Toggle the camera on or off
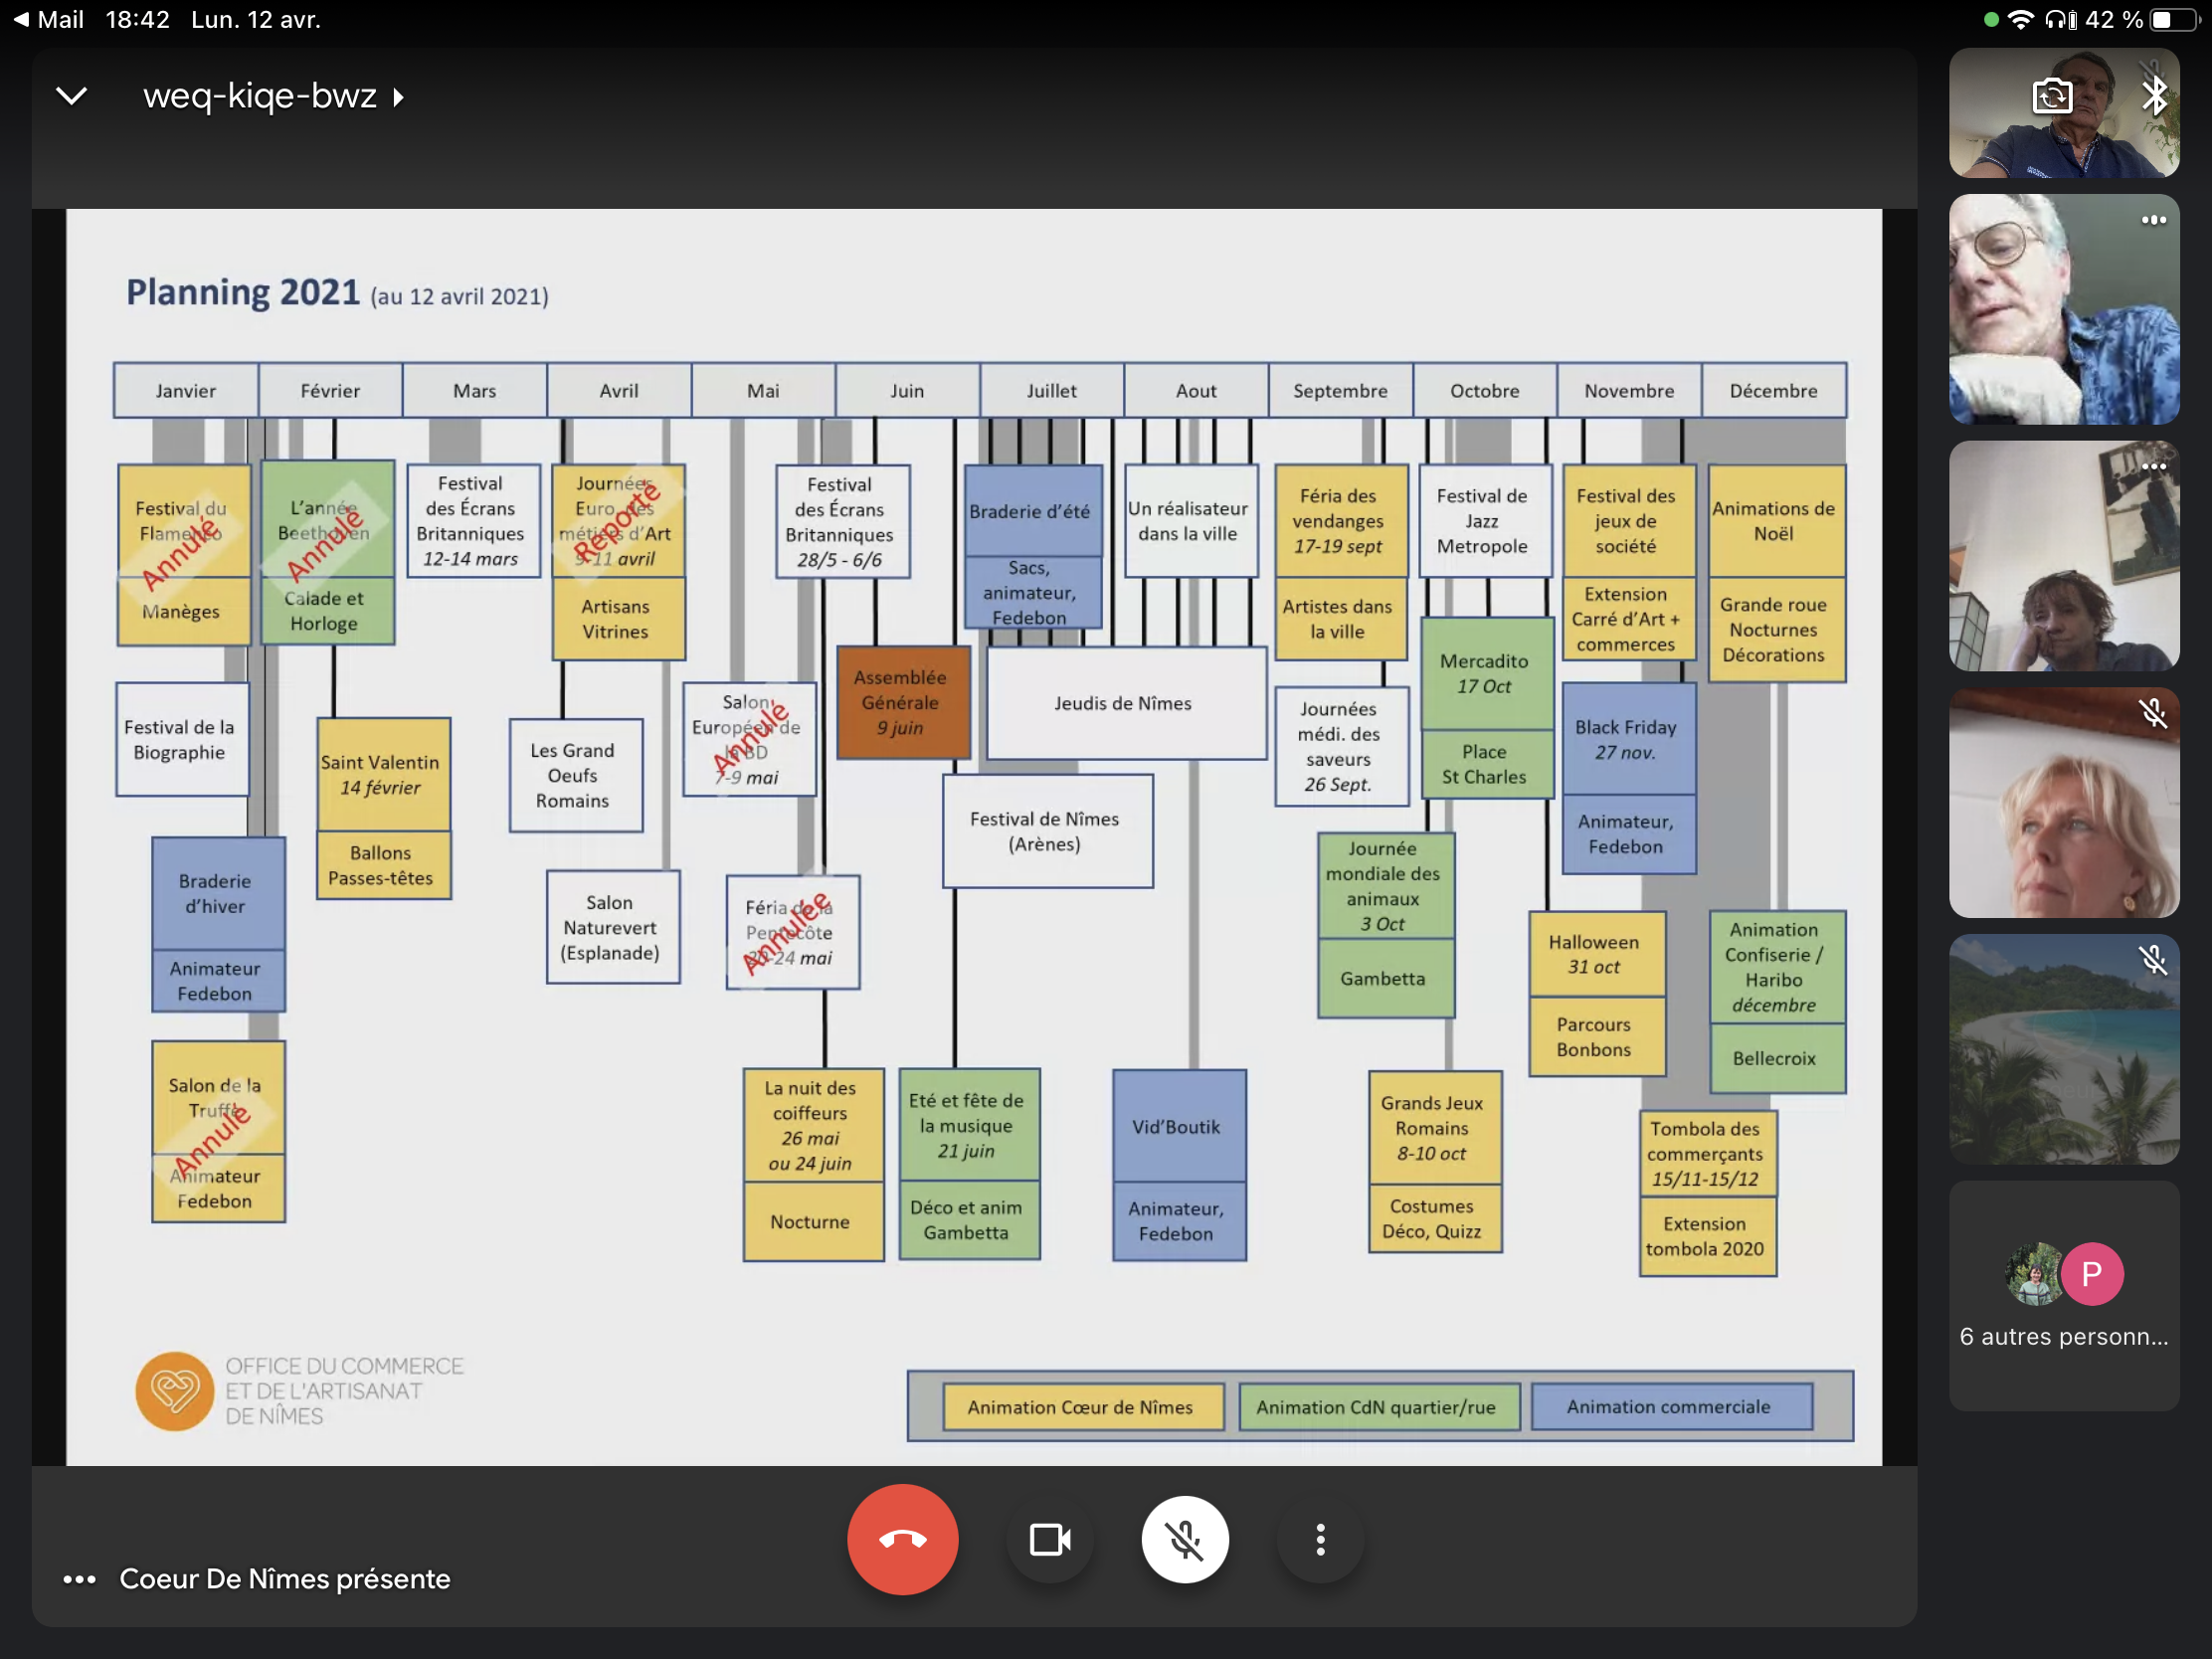The image size is (2212, 1659). (1050, 1539)
